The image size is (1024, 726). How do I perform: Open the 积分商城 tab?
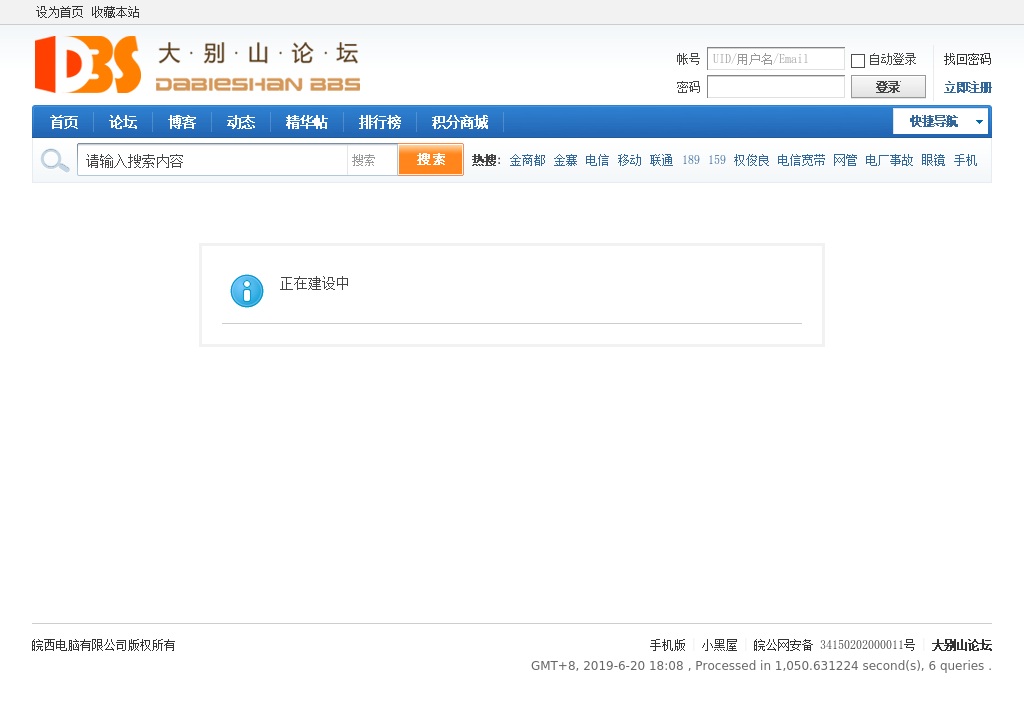[460, 122]
